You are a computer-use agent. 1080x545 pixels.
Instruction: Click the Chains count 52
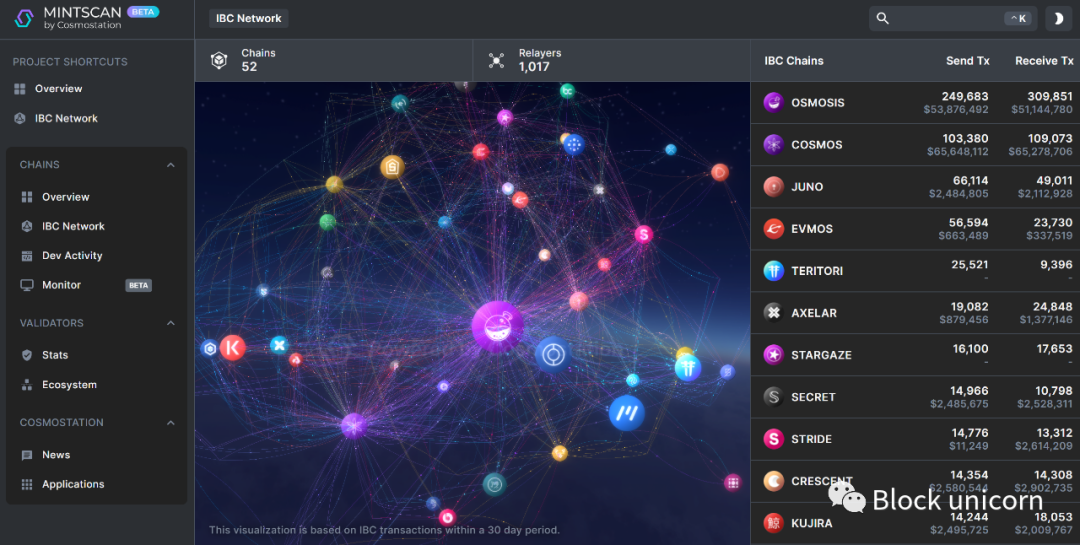coord(249,68)
